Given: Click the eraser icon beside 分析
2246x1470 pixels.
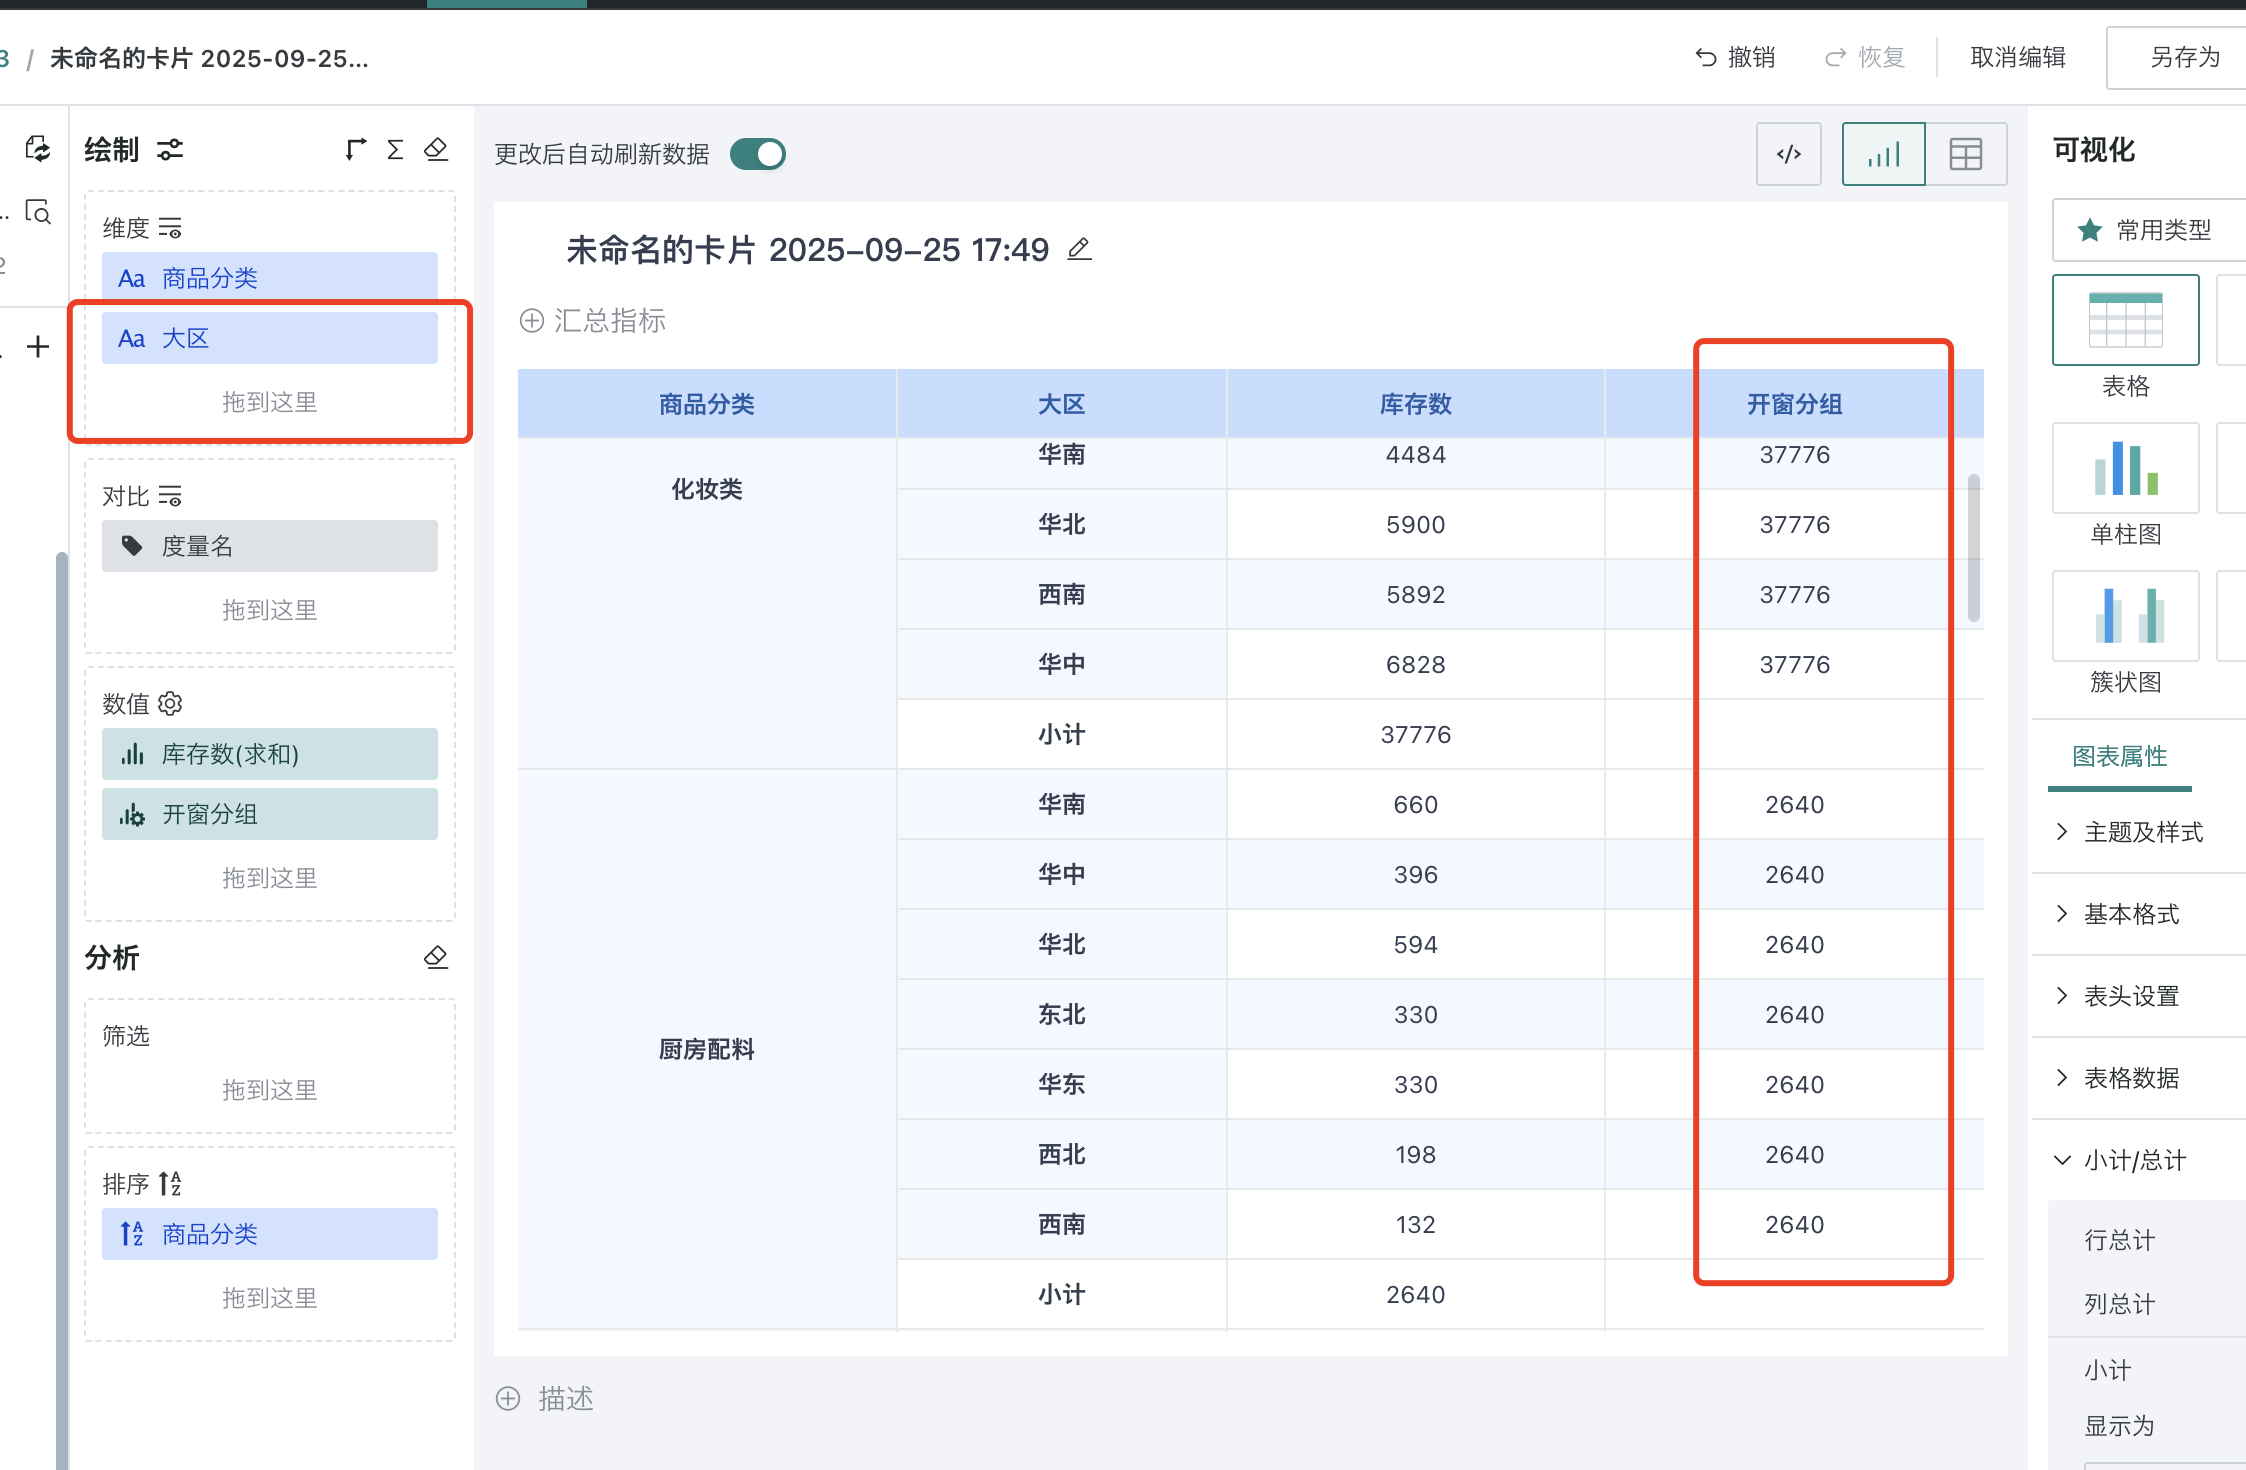Looking at the screenshot, I should click(436, 957).
